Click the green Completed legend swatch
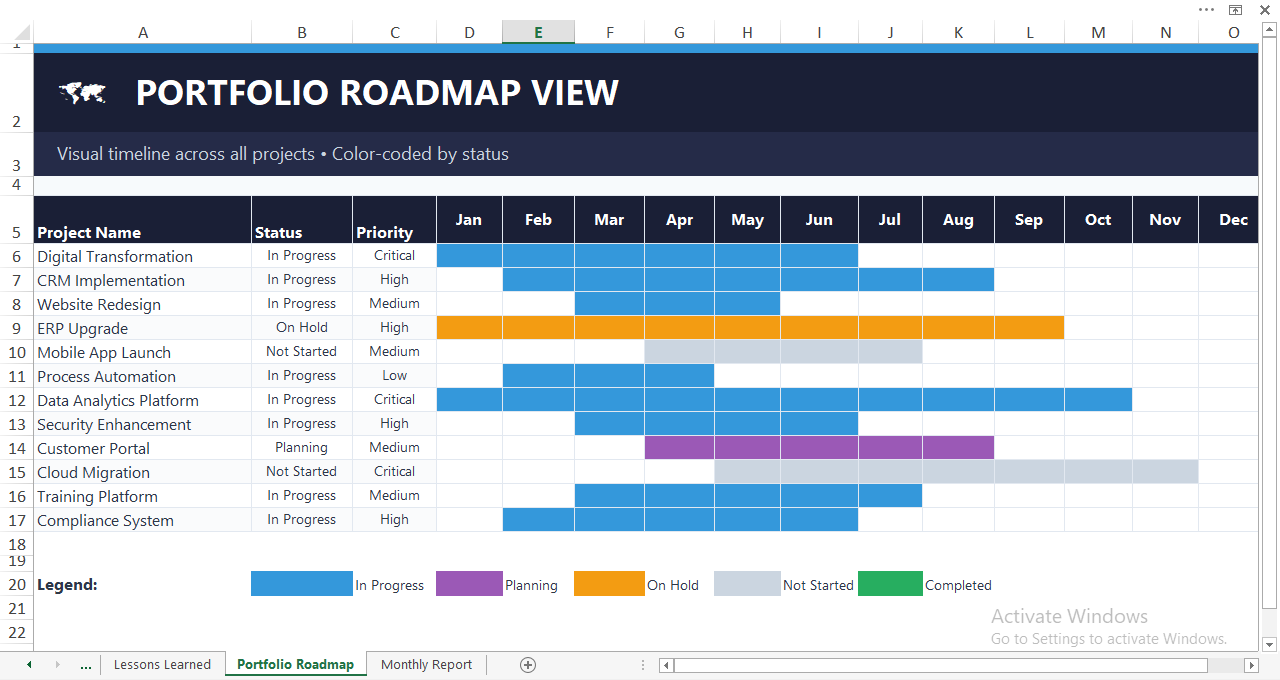This screenshot has width=1280, height=680. point(890,584)
